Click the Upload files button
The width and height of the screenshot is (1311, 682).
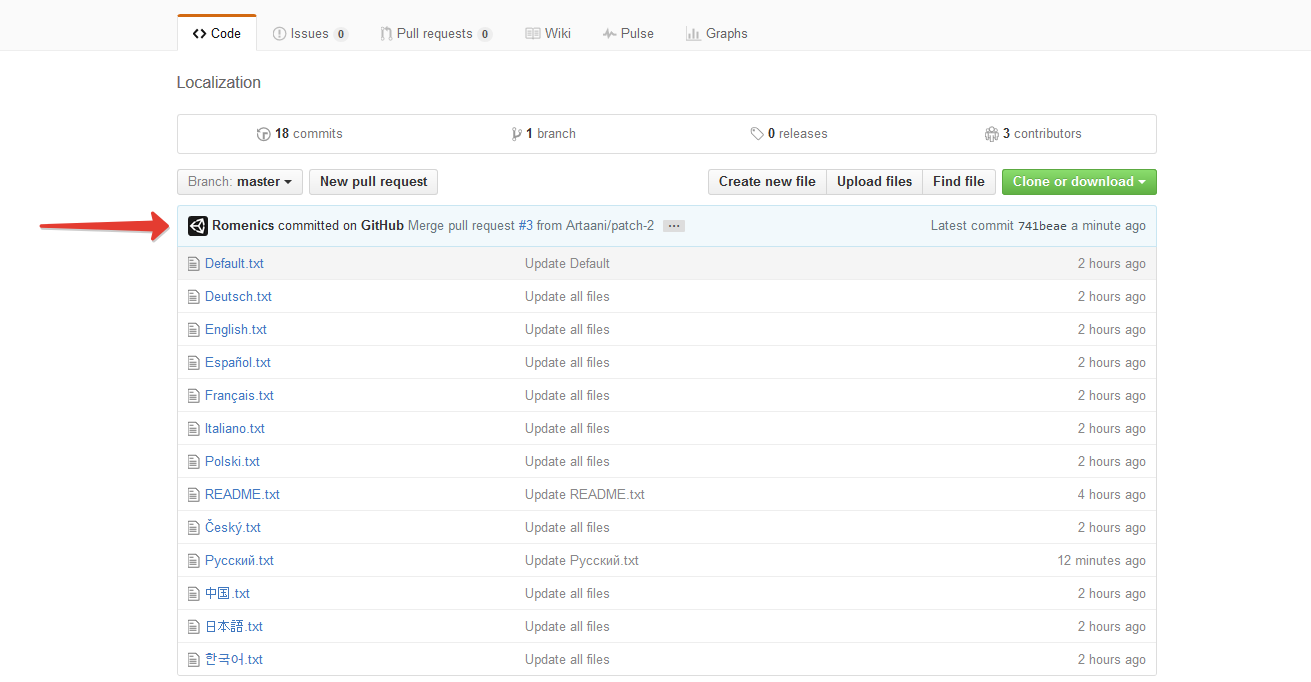tap(874, 182)
